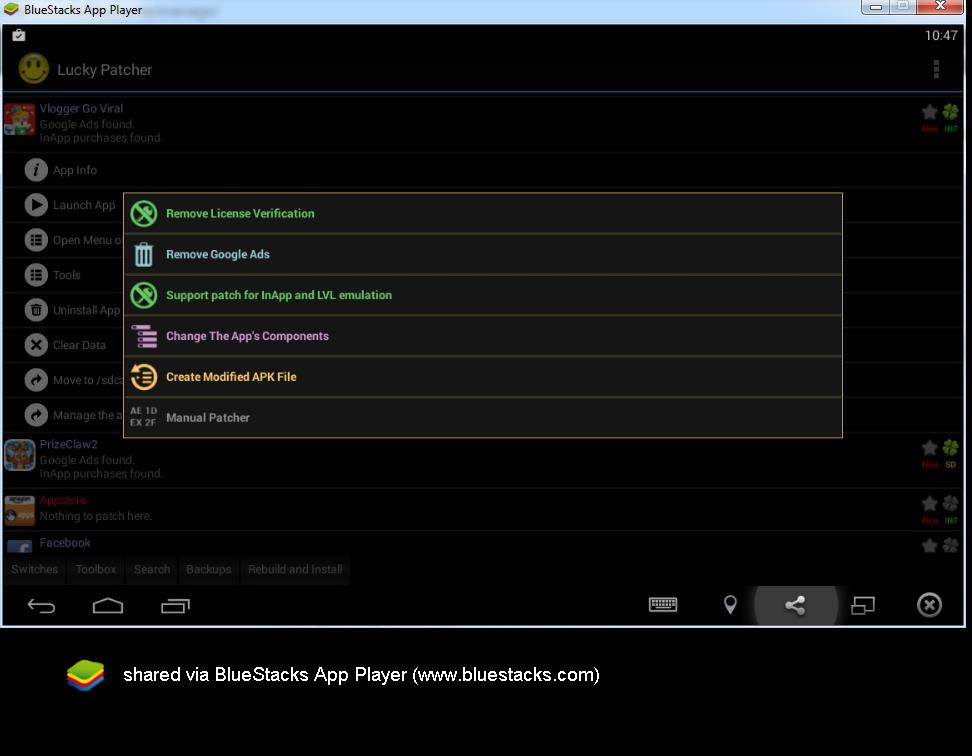Click the star icon on Vlogger Go Viral row

pos(929,112)
